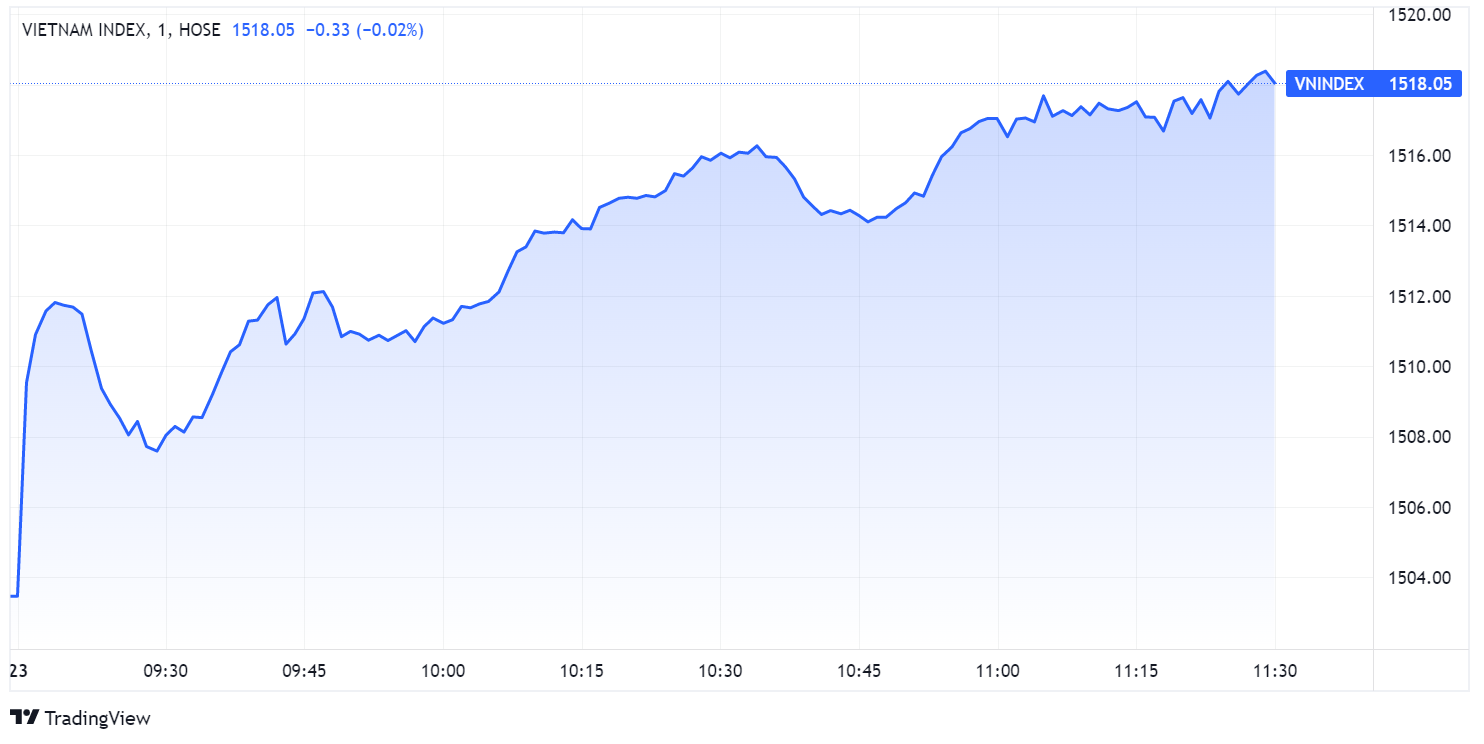Click the 10:15 time axis label
Image resolution: width=1484 pixels, height=744 pixels.
click(x=582, y=671)
